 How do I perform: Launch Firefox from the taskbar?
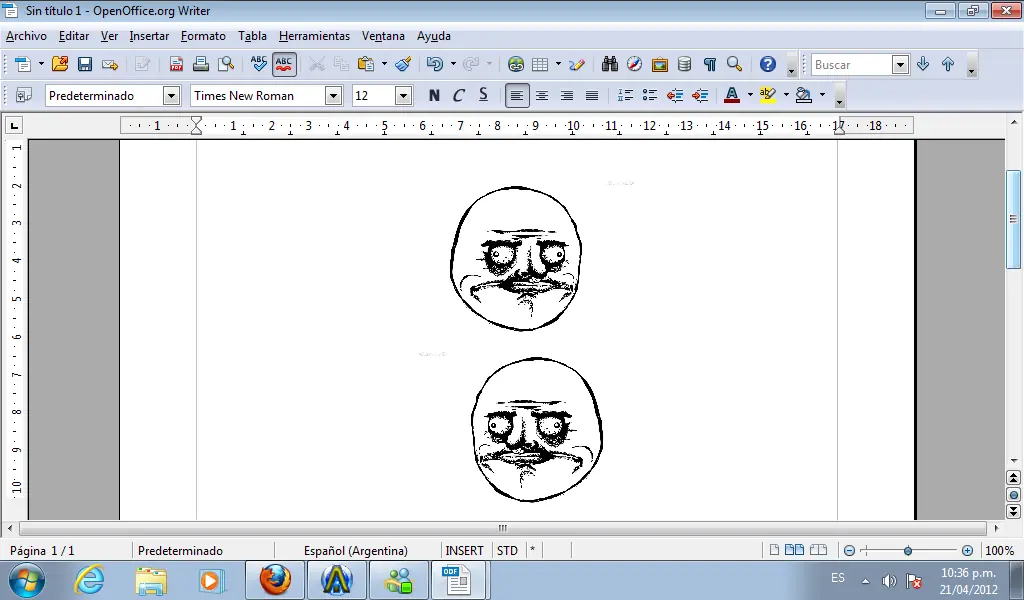tap(275, 580)
